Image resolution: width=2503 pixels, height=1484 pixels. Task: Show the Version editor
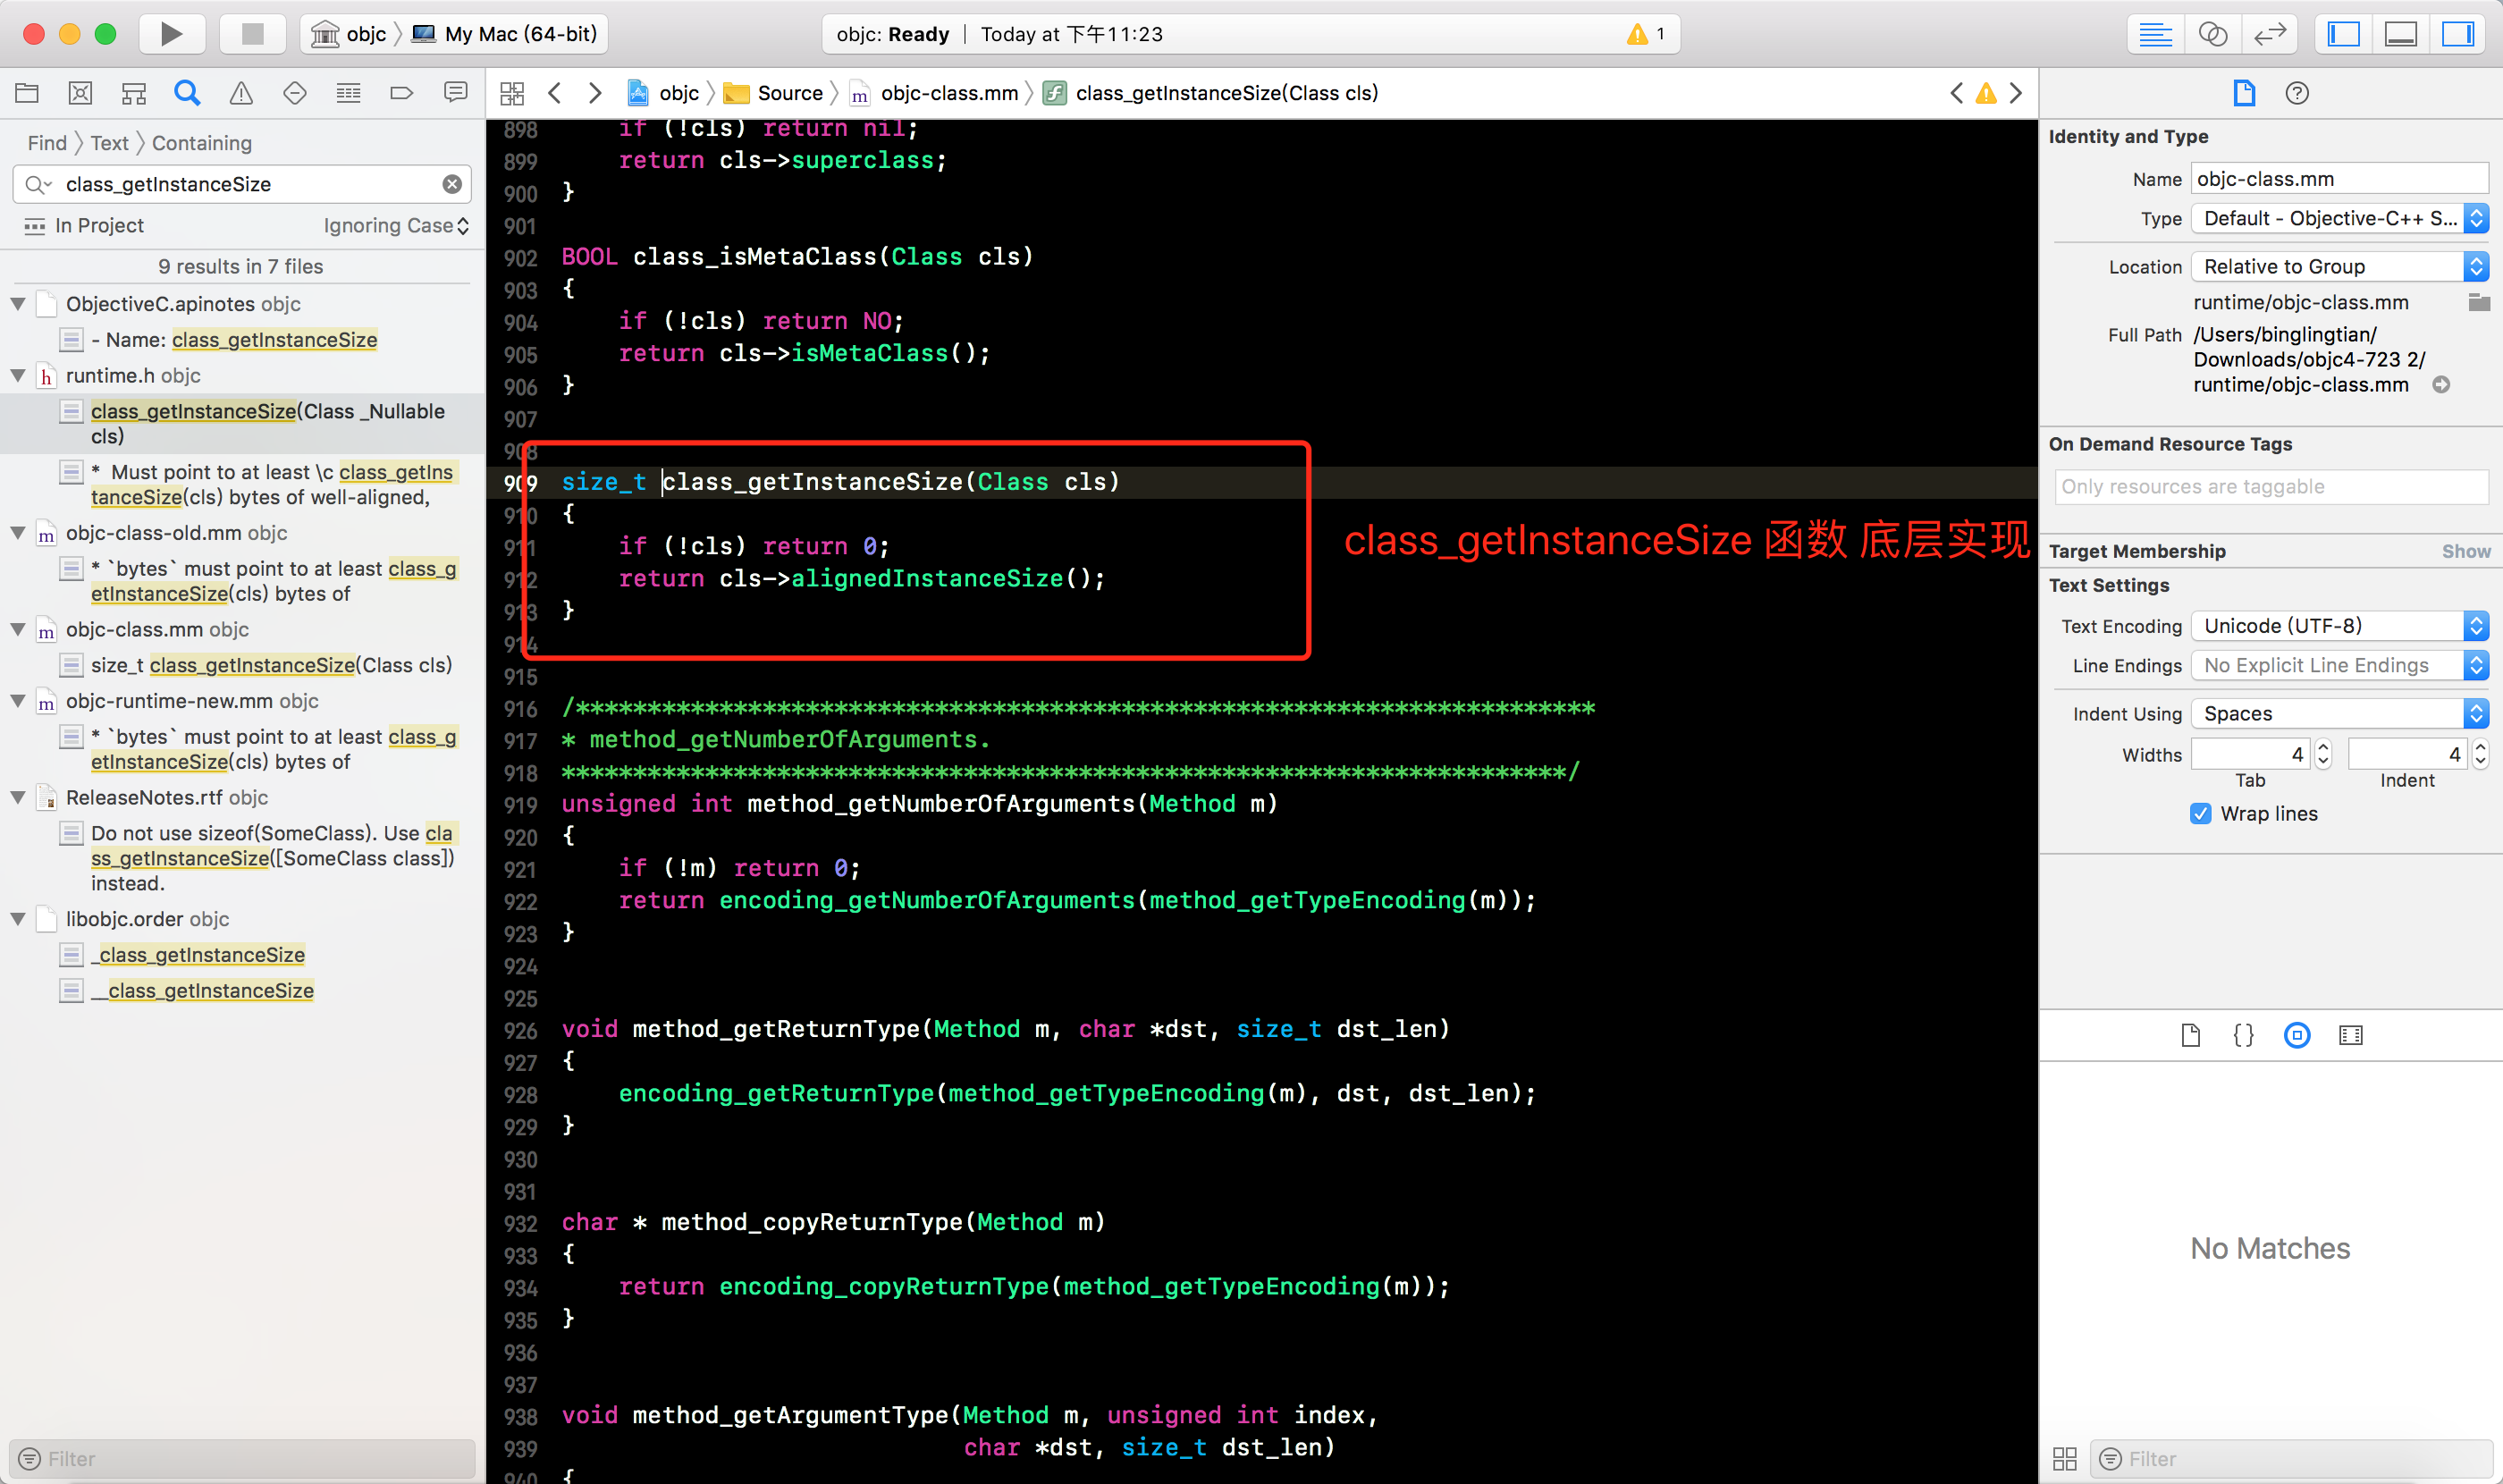[2269, 34]
